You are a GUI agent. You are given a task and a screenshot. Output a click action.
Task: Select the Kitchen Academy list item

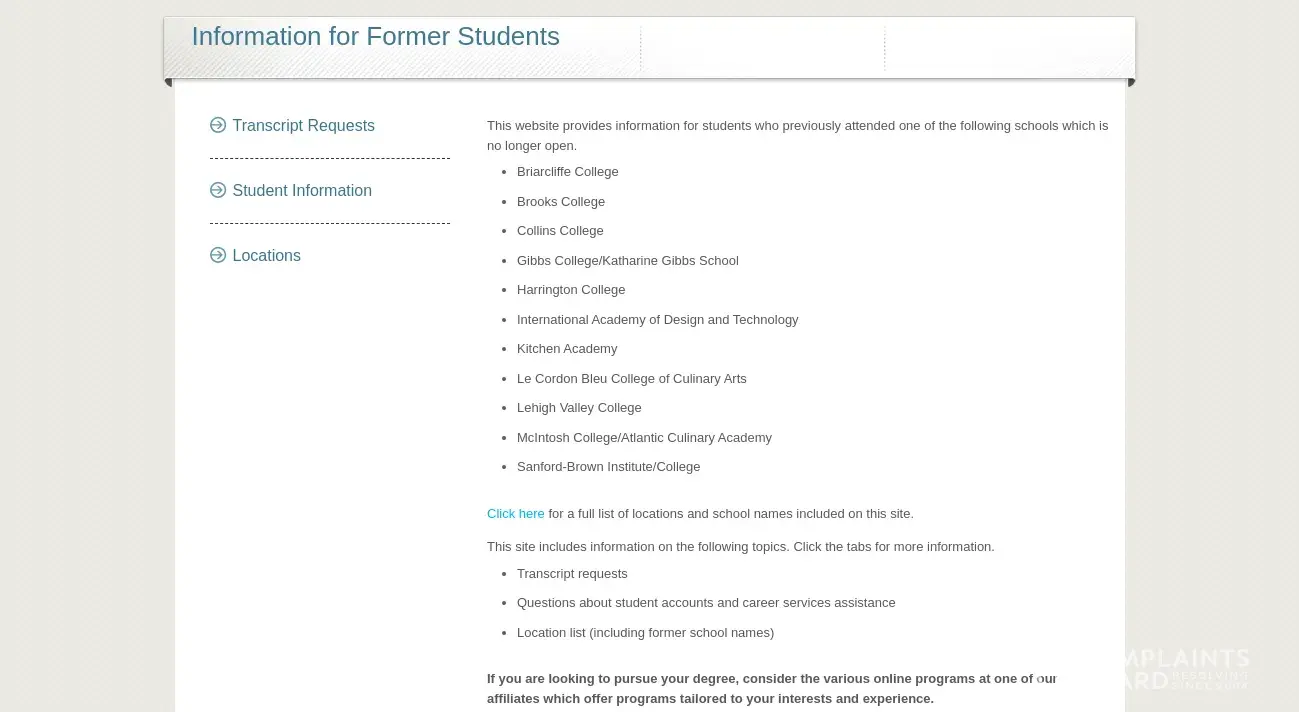coord(567,349)
